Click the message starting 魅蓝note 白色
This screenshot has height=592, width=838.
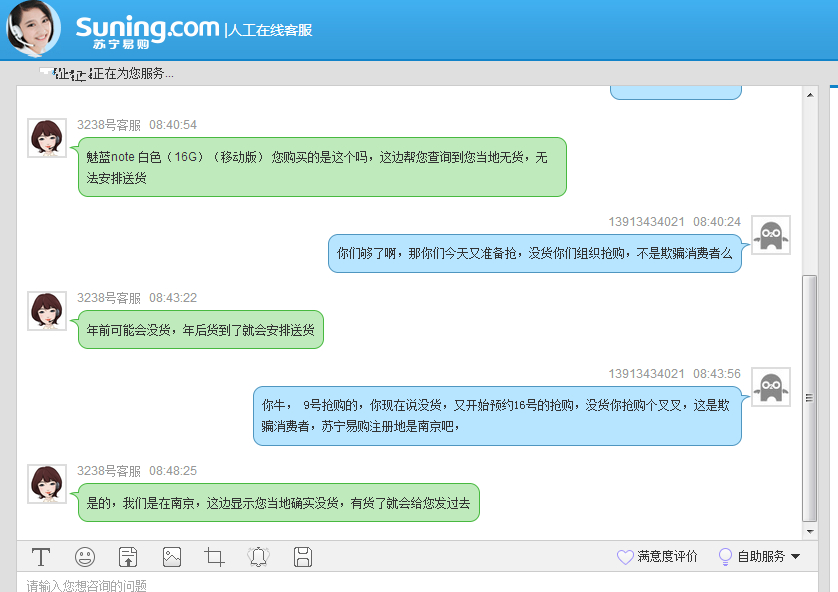click(x=322, y=167)
